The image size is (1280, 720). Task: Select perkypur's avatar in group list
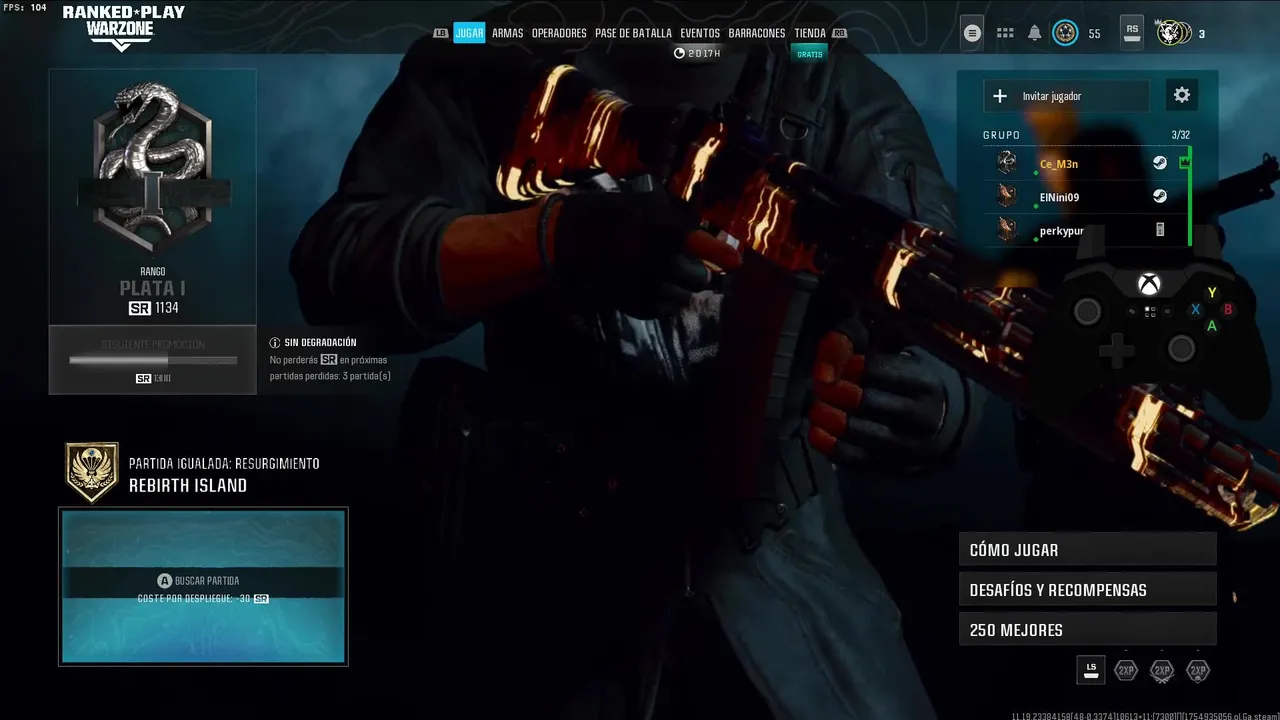(x=1007, y=230)
